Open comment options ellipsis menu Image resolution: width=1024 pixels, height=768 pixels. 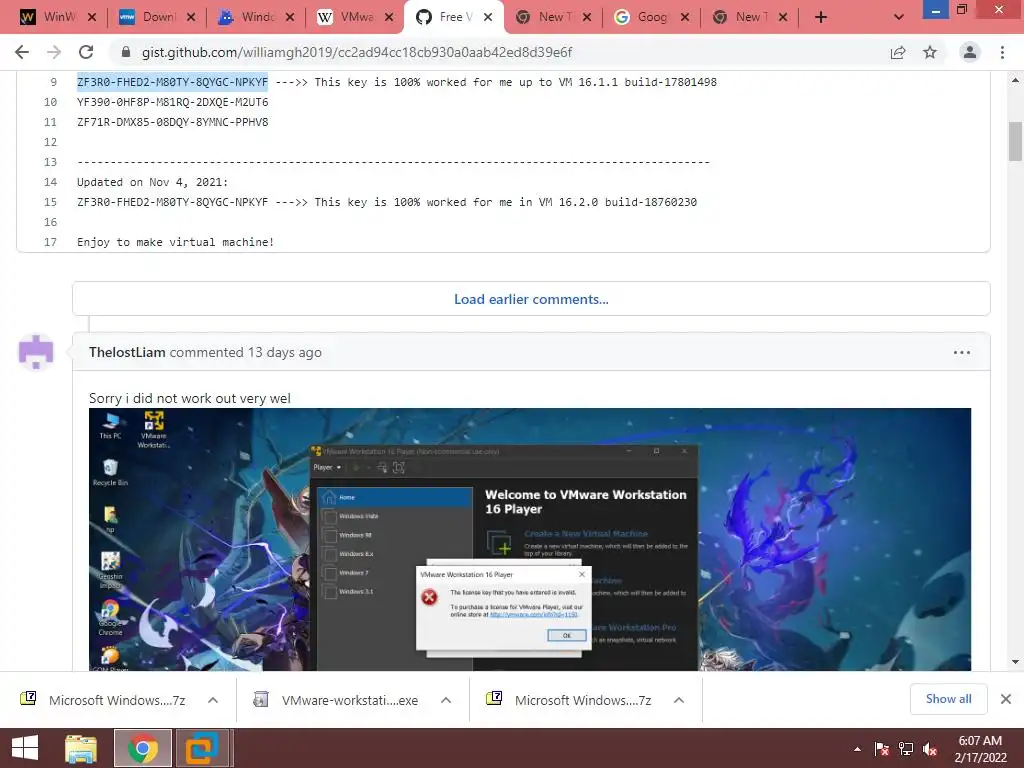tap(961, 353)
